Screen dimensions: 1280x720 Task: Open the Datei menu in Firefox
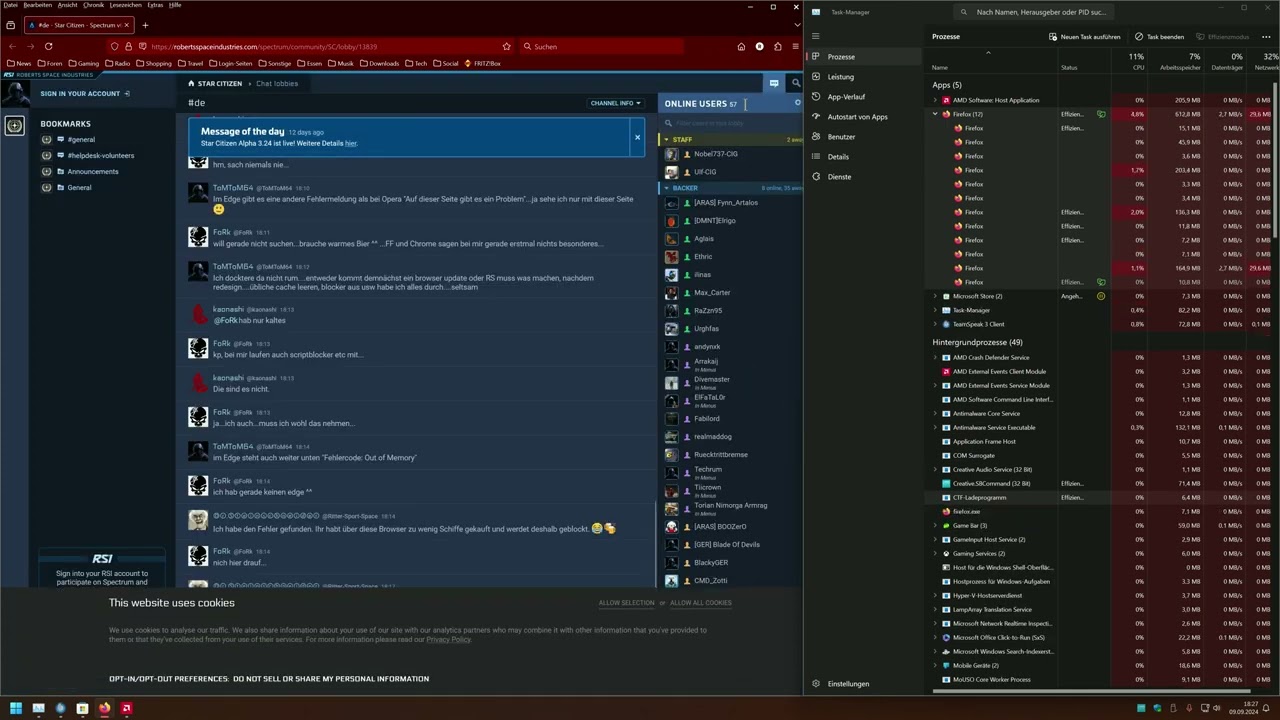pyautogui.click(x=10, y=5)
